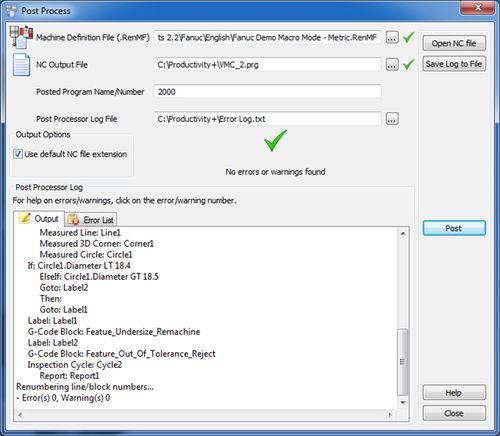
Task: Click the Posted Program Name/Number field
Action: 267,92
